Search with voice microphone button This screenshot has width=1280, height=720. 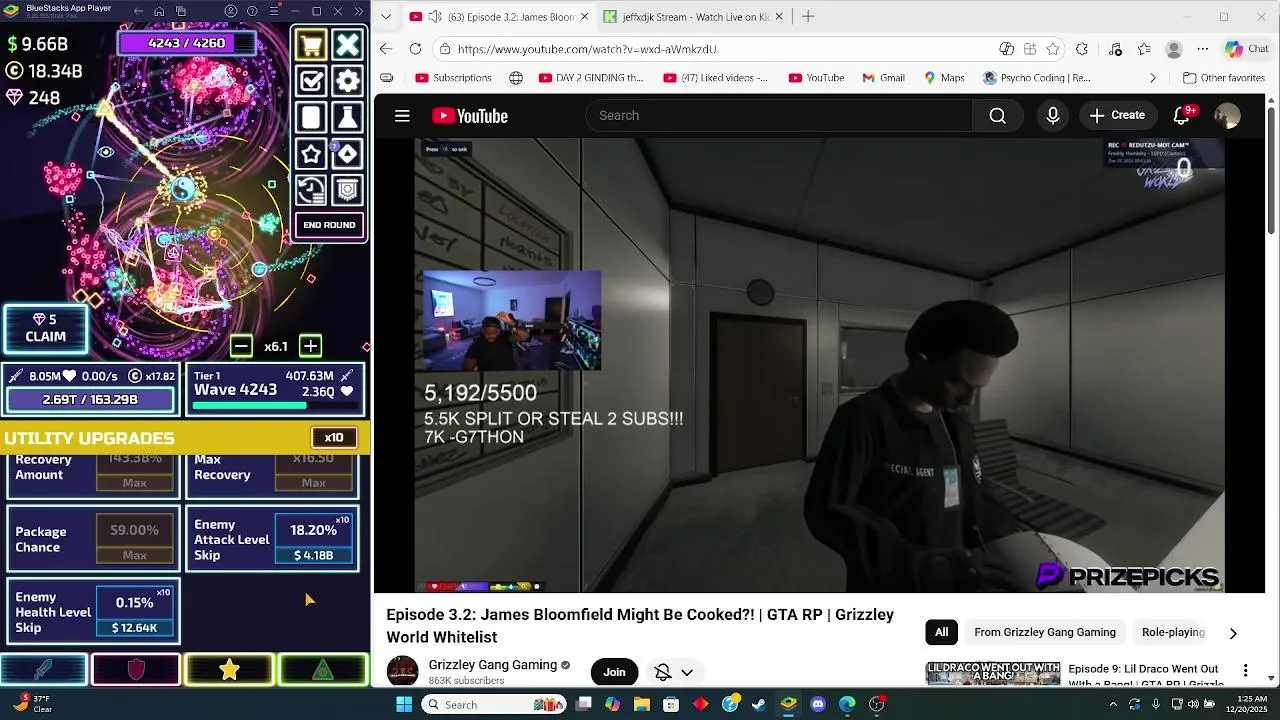pyautogui.click(x=1052, y=116)
